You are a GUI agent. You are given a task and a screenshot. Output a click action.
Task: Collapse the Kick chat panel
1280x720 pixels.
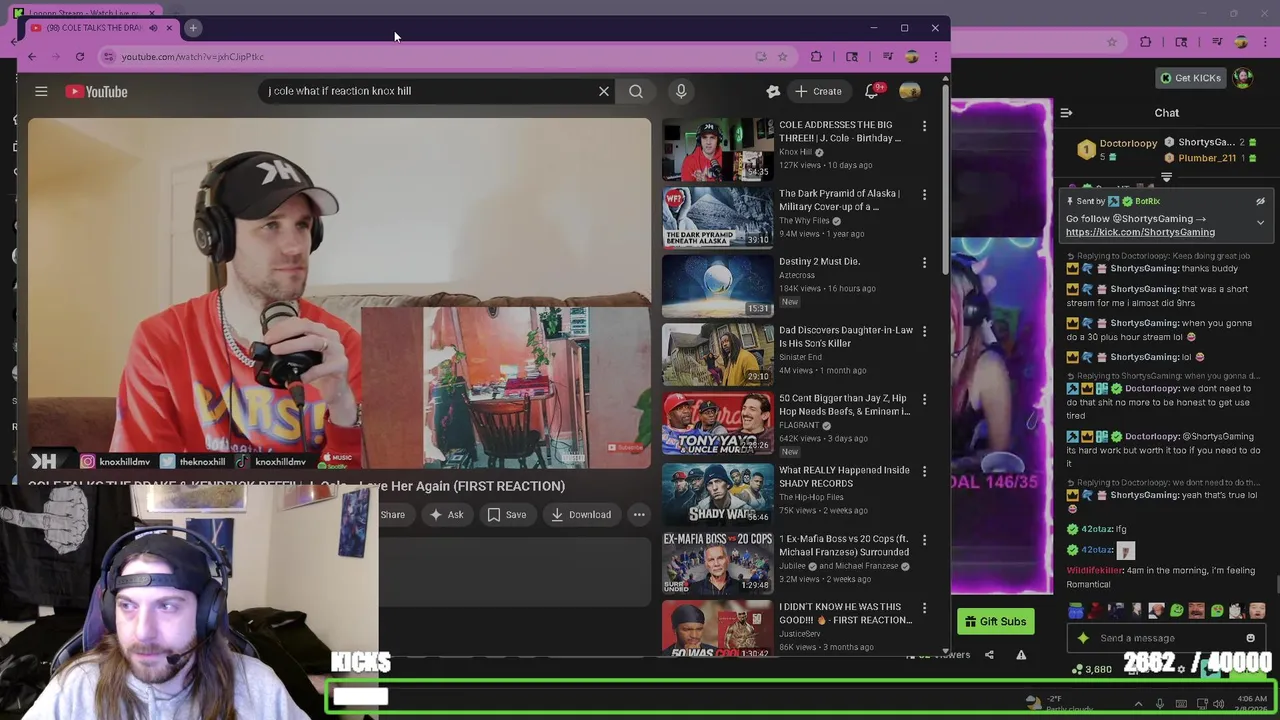click(x=1066, y=113)
